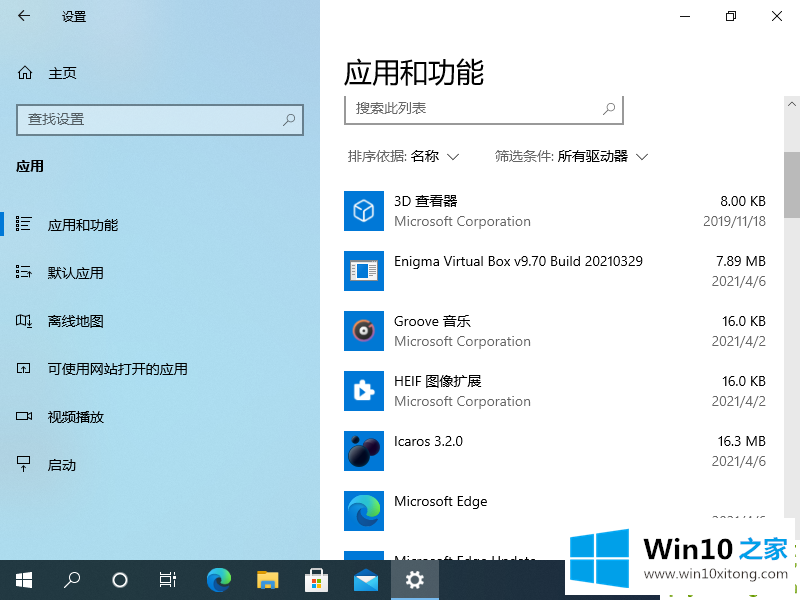The width and height of the screenshot is (800, 600).
Task: Click the Groove 音乐 app icon
Action: [x=364, y=331]
